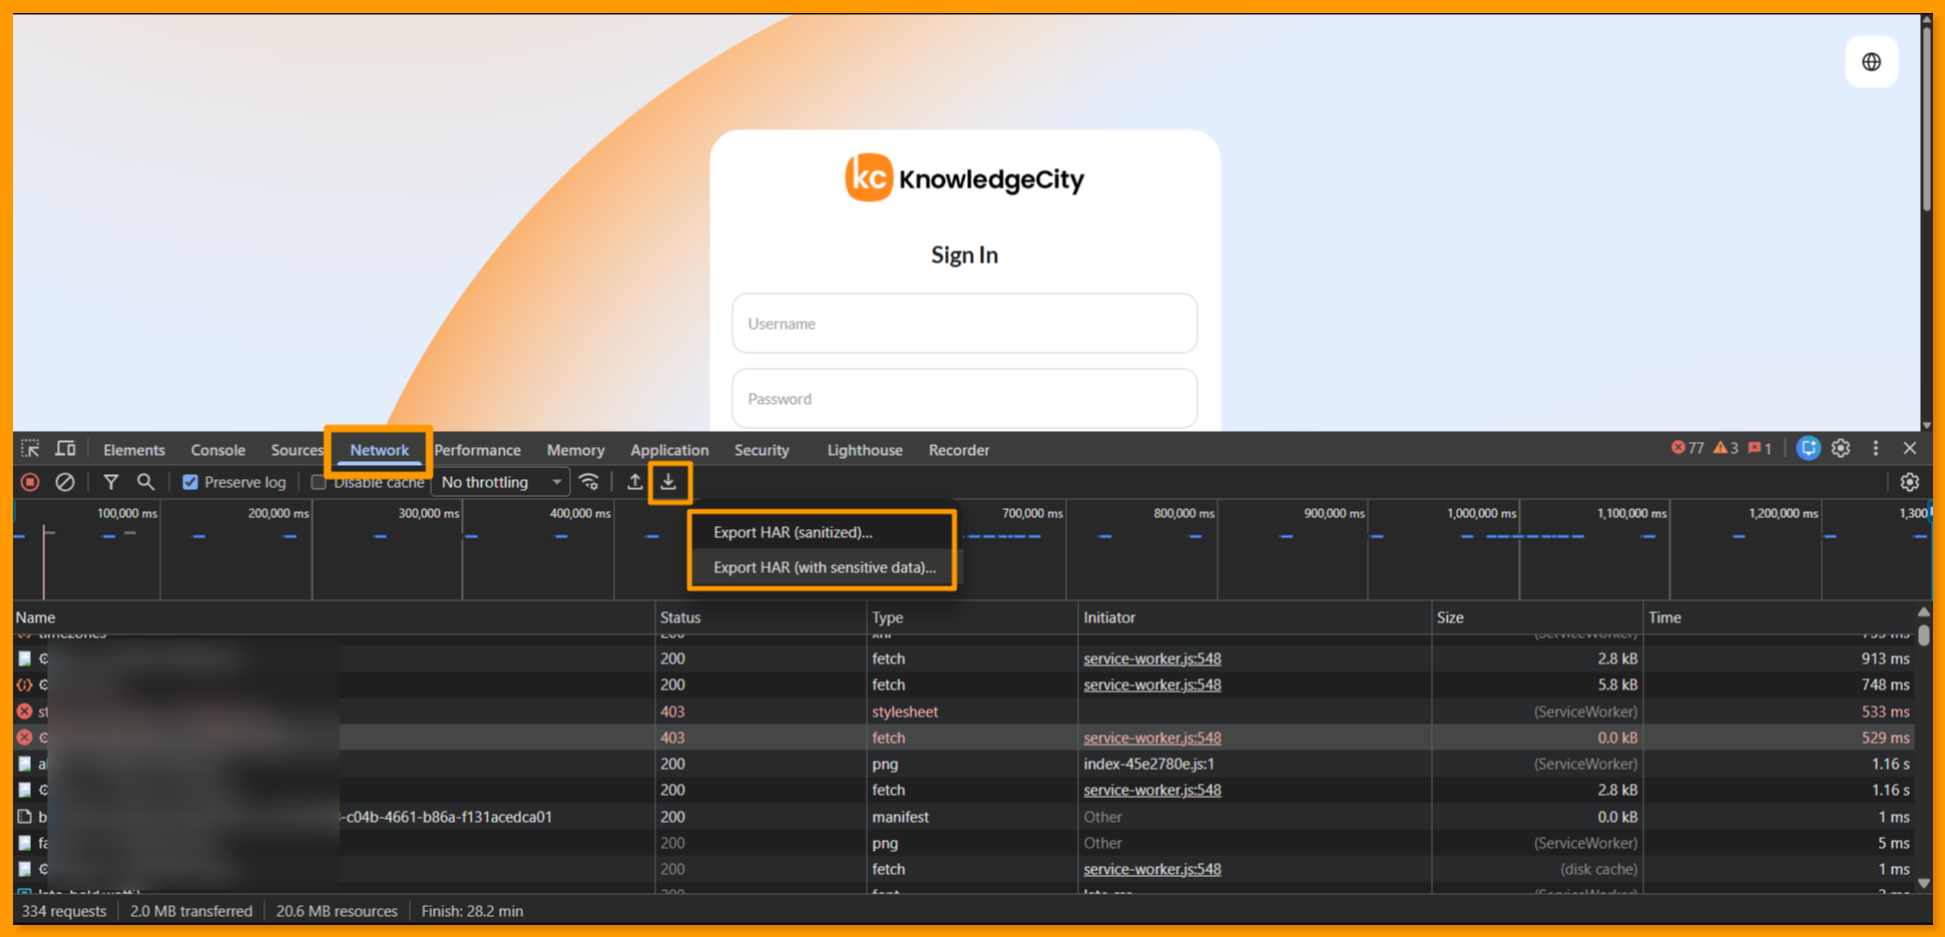Viewport: 1945px width, 937px height.
Task: Open Network panel settings gear
Action: point(1909,482)
